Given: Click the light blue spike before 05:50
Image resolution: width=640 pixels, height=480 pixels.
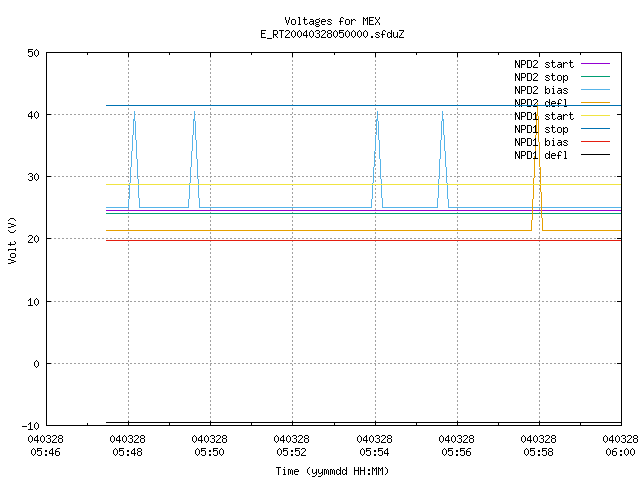Looking at the screenshot, I should (x=194, y=159).
